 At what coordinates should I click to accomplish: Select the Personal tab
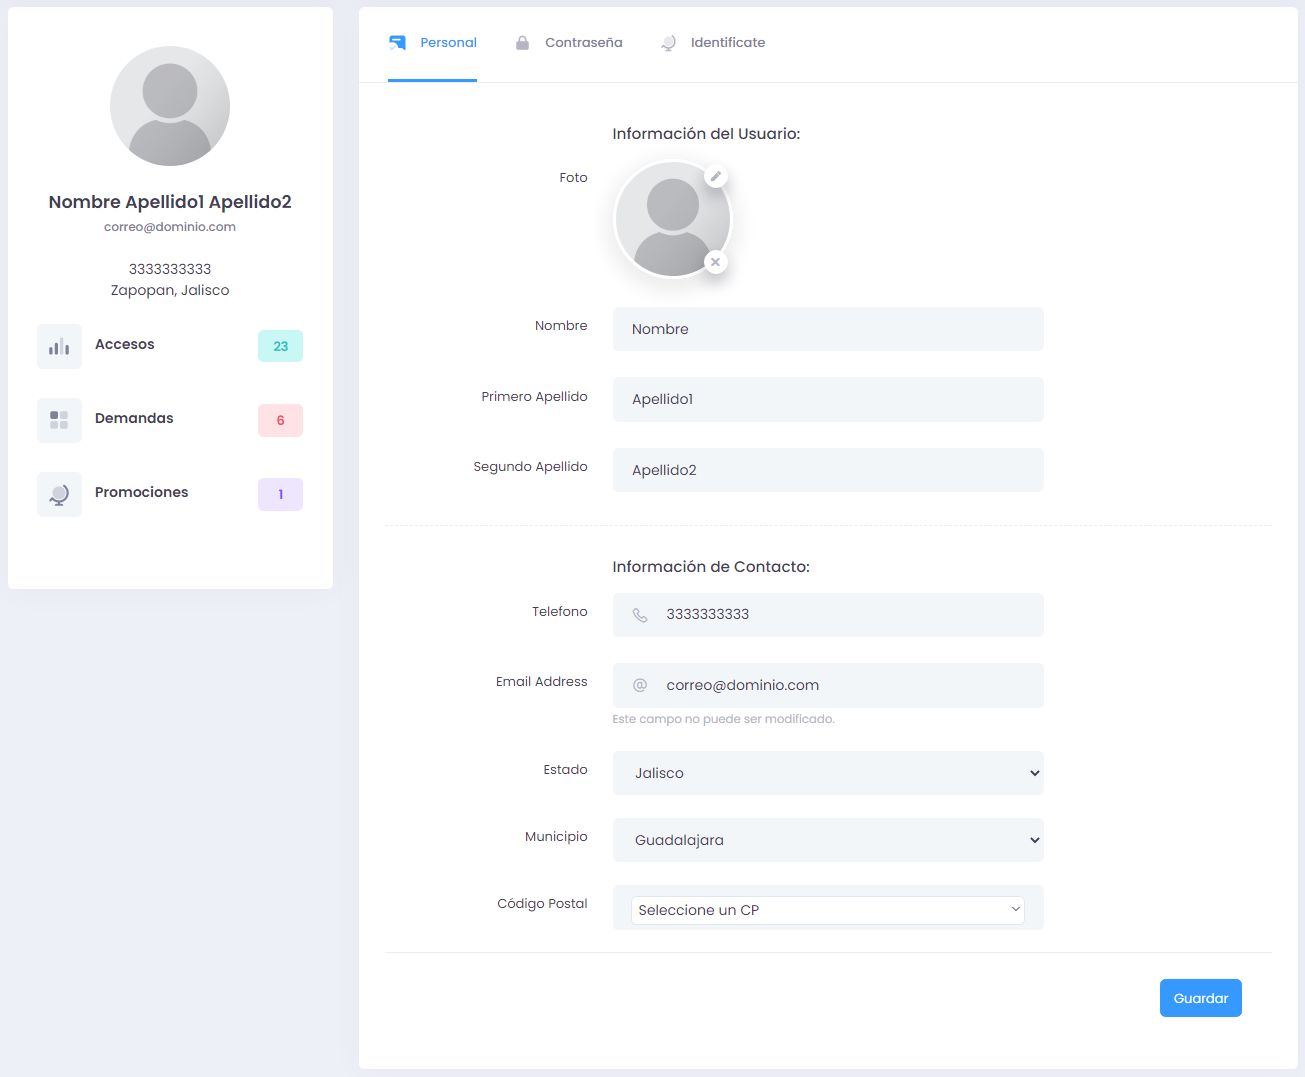tap(447, 43)
